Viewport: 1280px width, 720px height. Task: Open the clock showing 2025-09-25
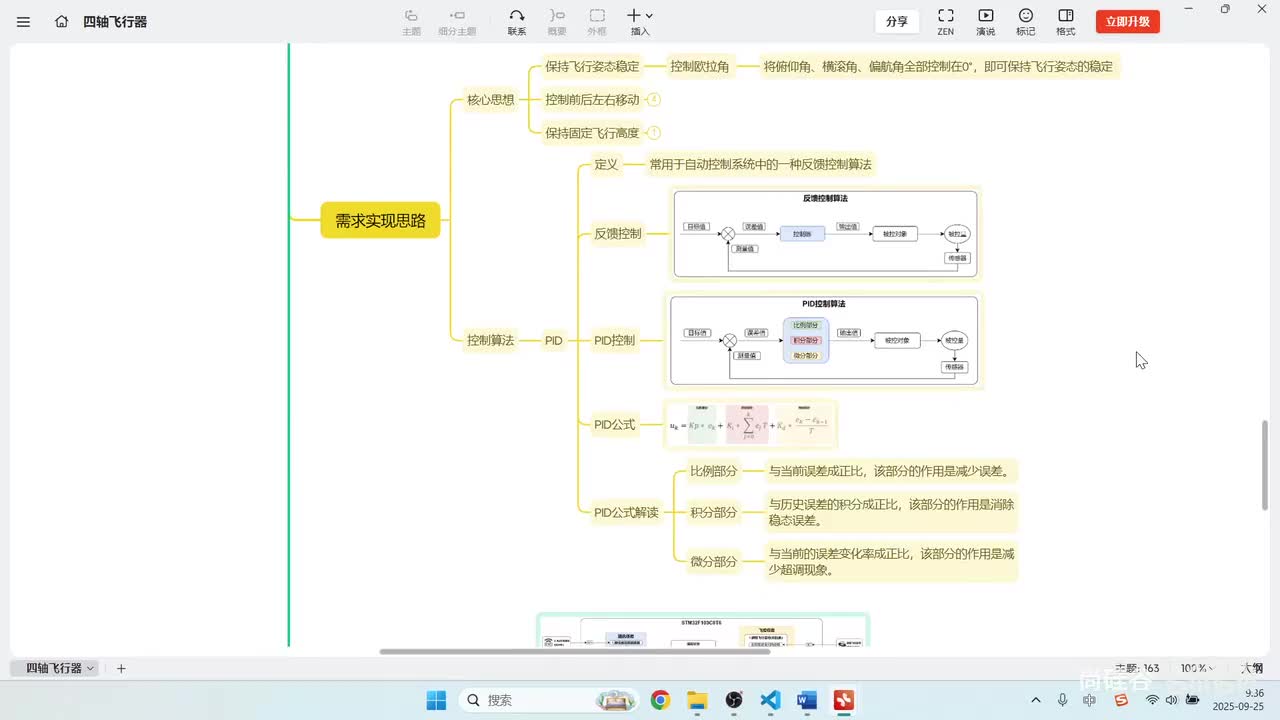(x=1238, y=699)
